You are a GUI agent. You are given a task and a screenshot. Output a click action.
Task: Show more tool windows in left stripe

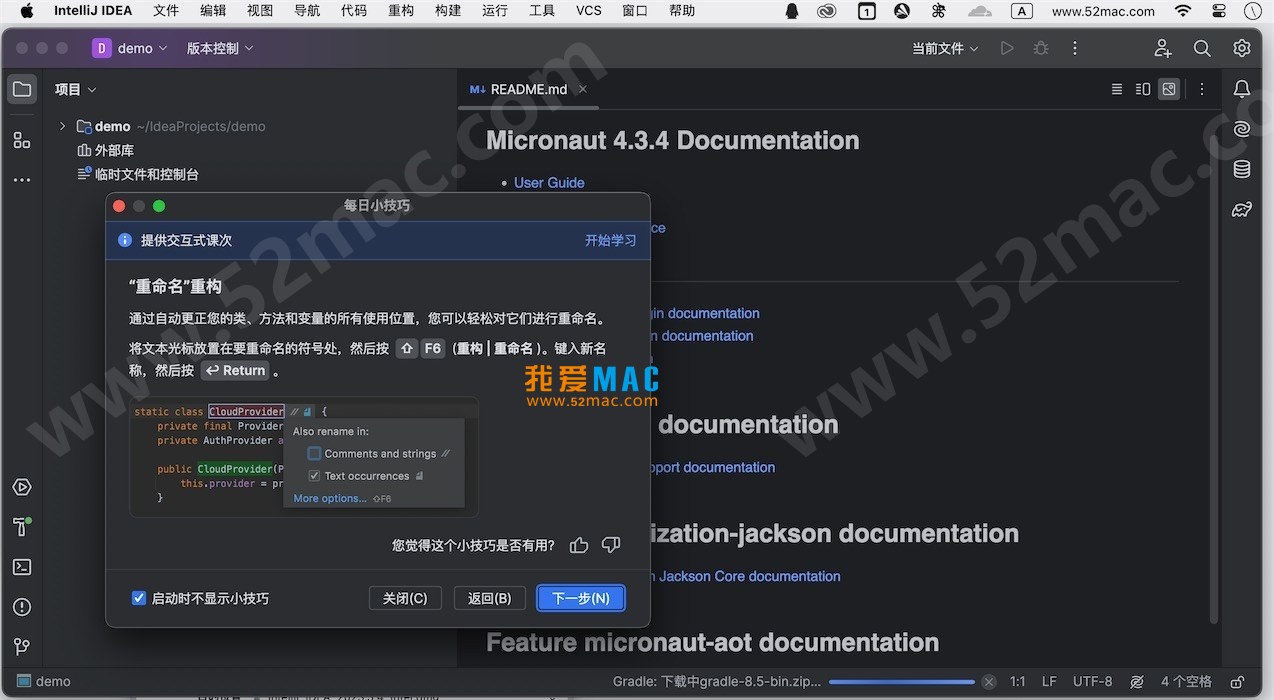[x=21, y=181]
